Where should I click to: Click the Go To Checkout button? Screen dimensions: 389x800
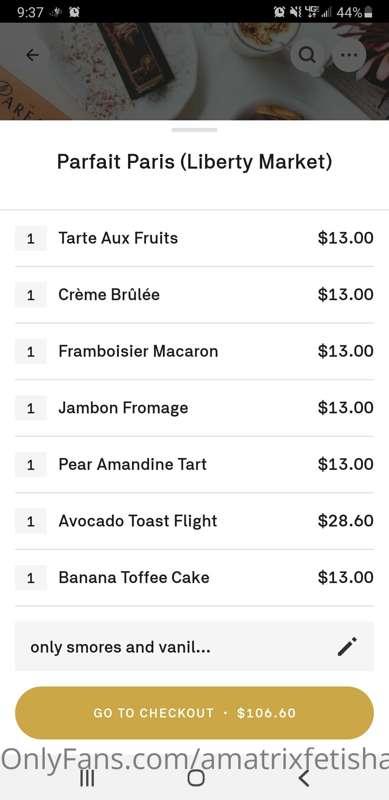[194, 713]
